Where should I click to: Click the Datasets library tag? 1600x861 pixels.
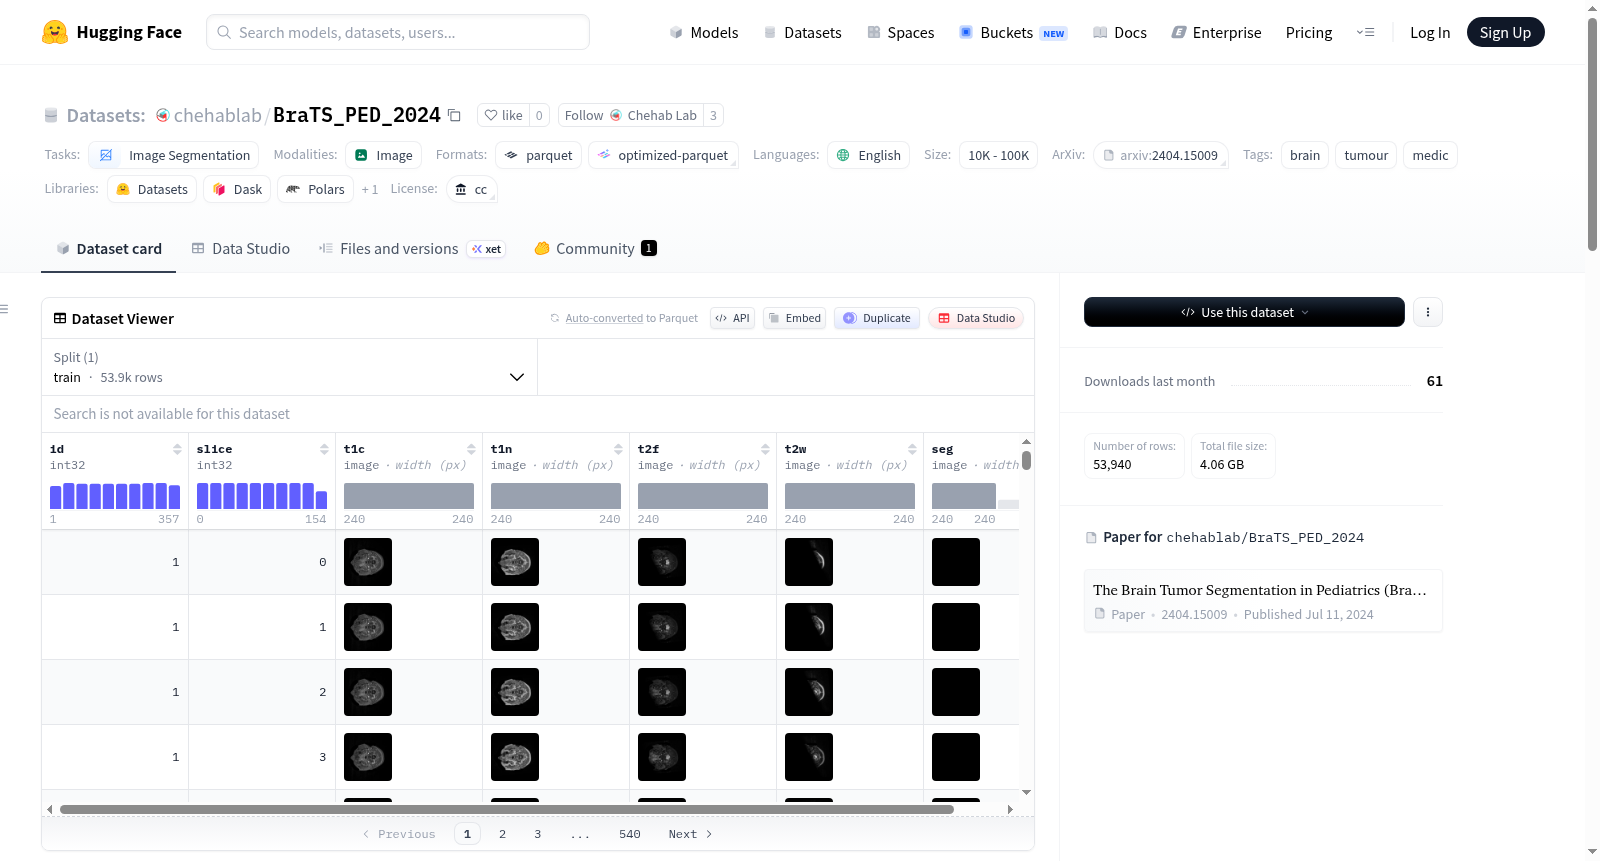[152, 189]
